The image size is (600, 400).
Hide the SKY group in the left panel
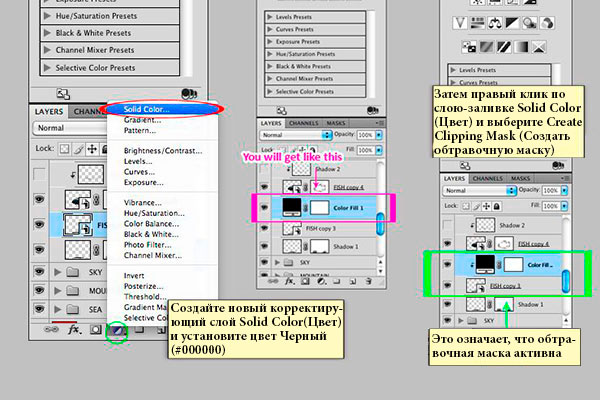coord(39,272)
